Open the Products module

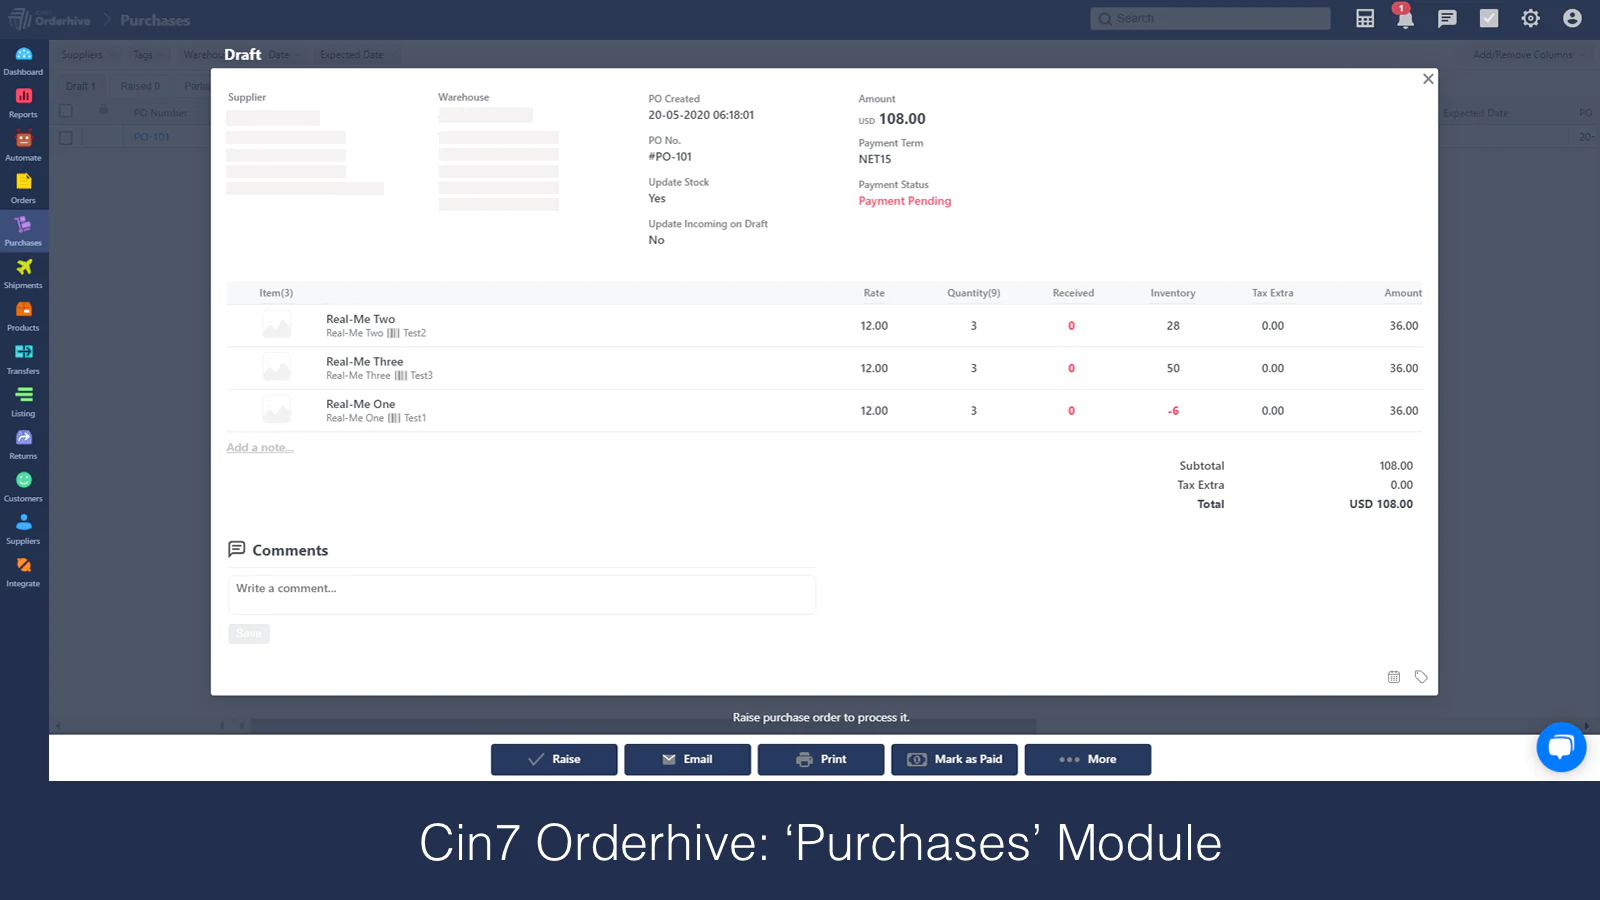coord(23,316)
